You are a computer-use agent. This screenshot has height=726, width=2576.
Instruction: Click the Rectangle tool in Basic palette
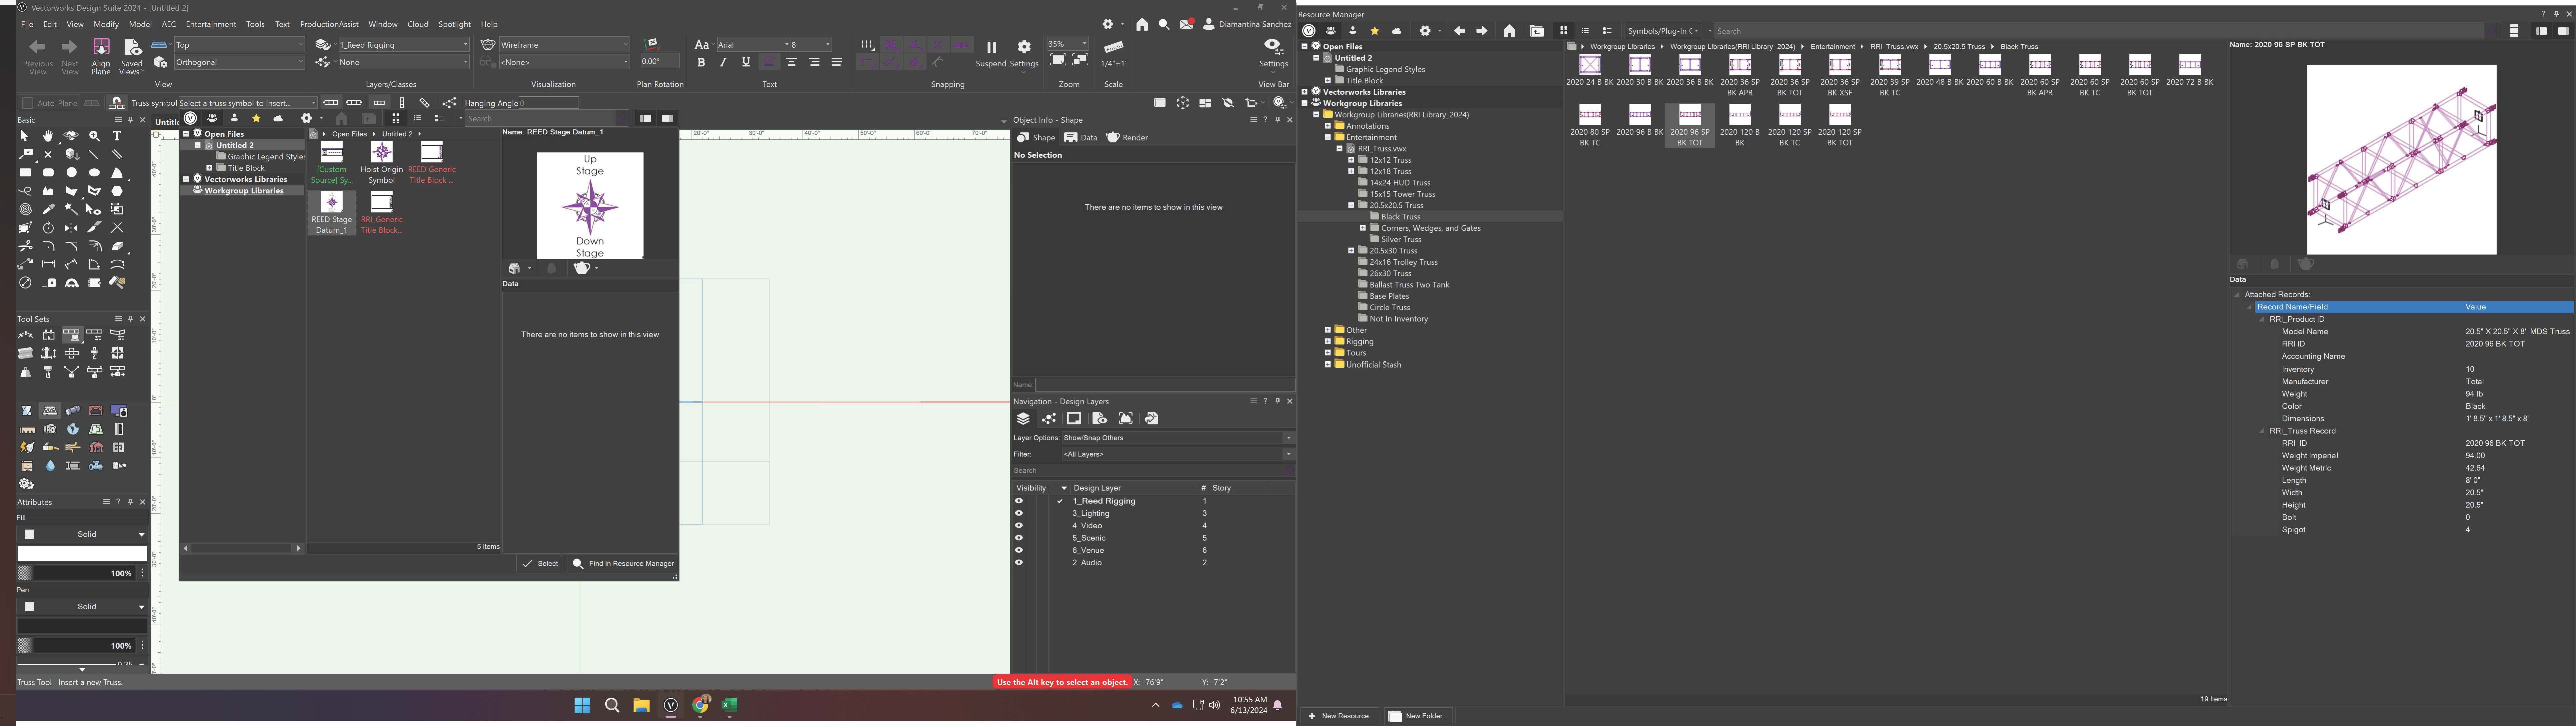[x=25, y=173]
